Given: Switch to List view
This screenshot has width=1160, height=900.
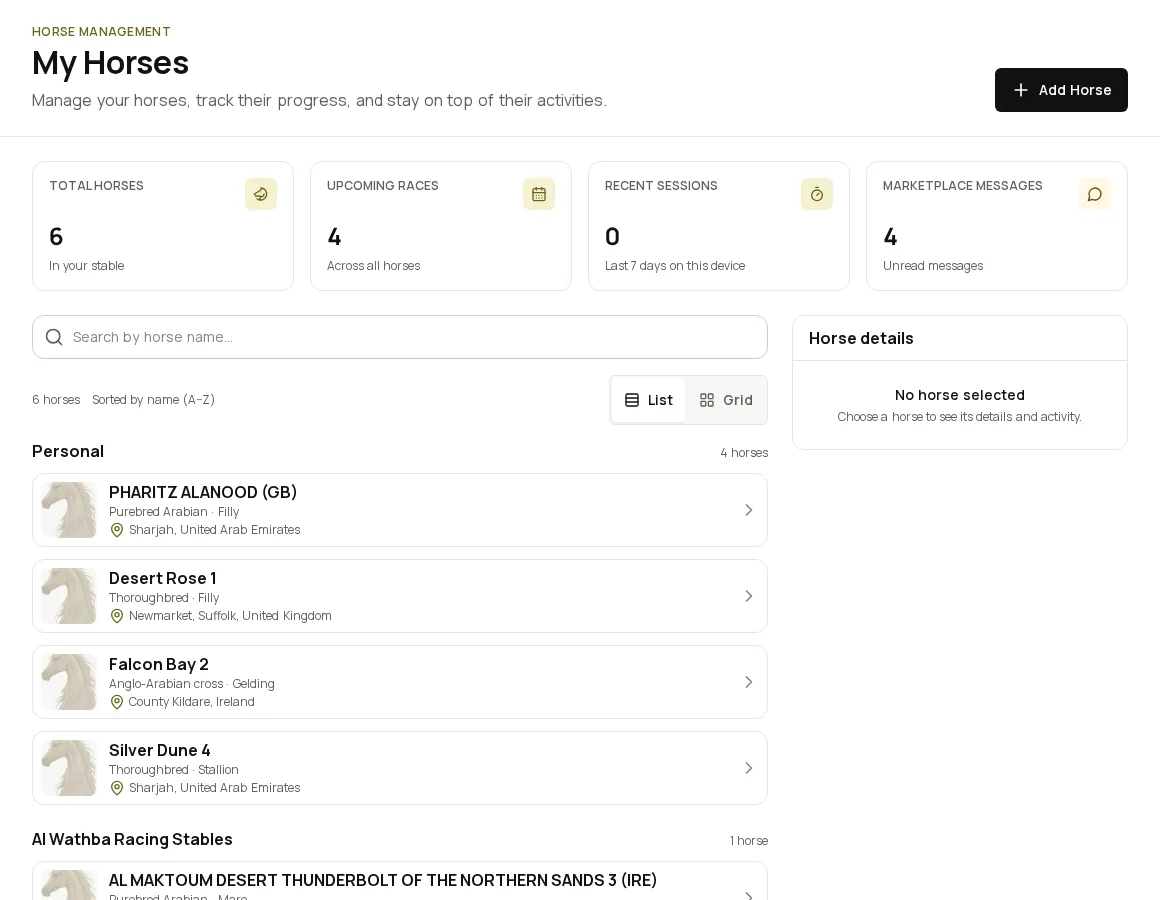Looking at the screenshot, I should coord(649,400).
